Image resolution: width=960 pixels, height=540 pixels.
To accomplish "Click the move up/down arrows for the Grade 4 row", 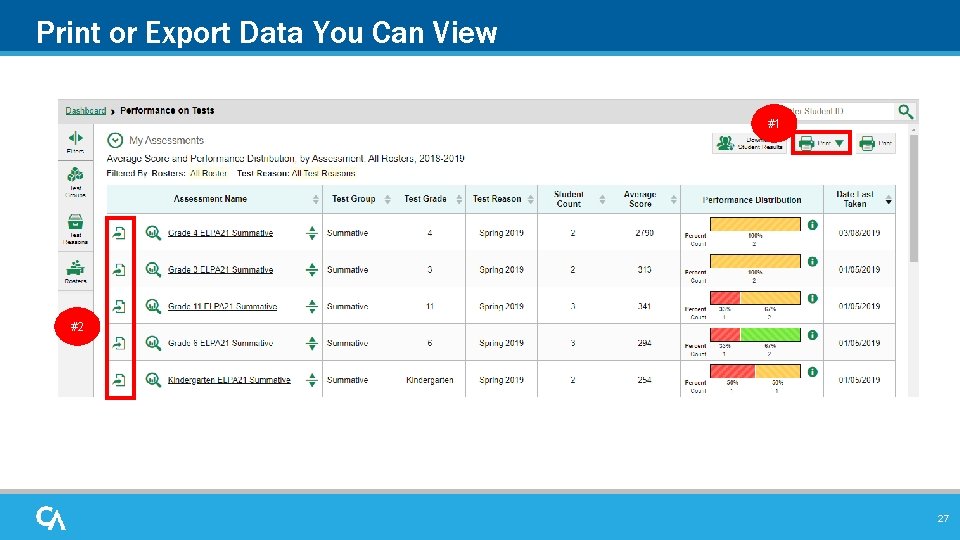I will pyautogui.click(x=312, y=233).
